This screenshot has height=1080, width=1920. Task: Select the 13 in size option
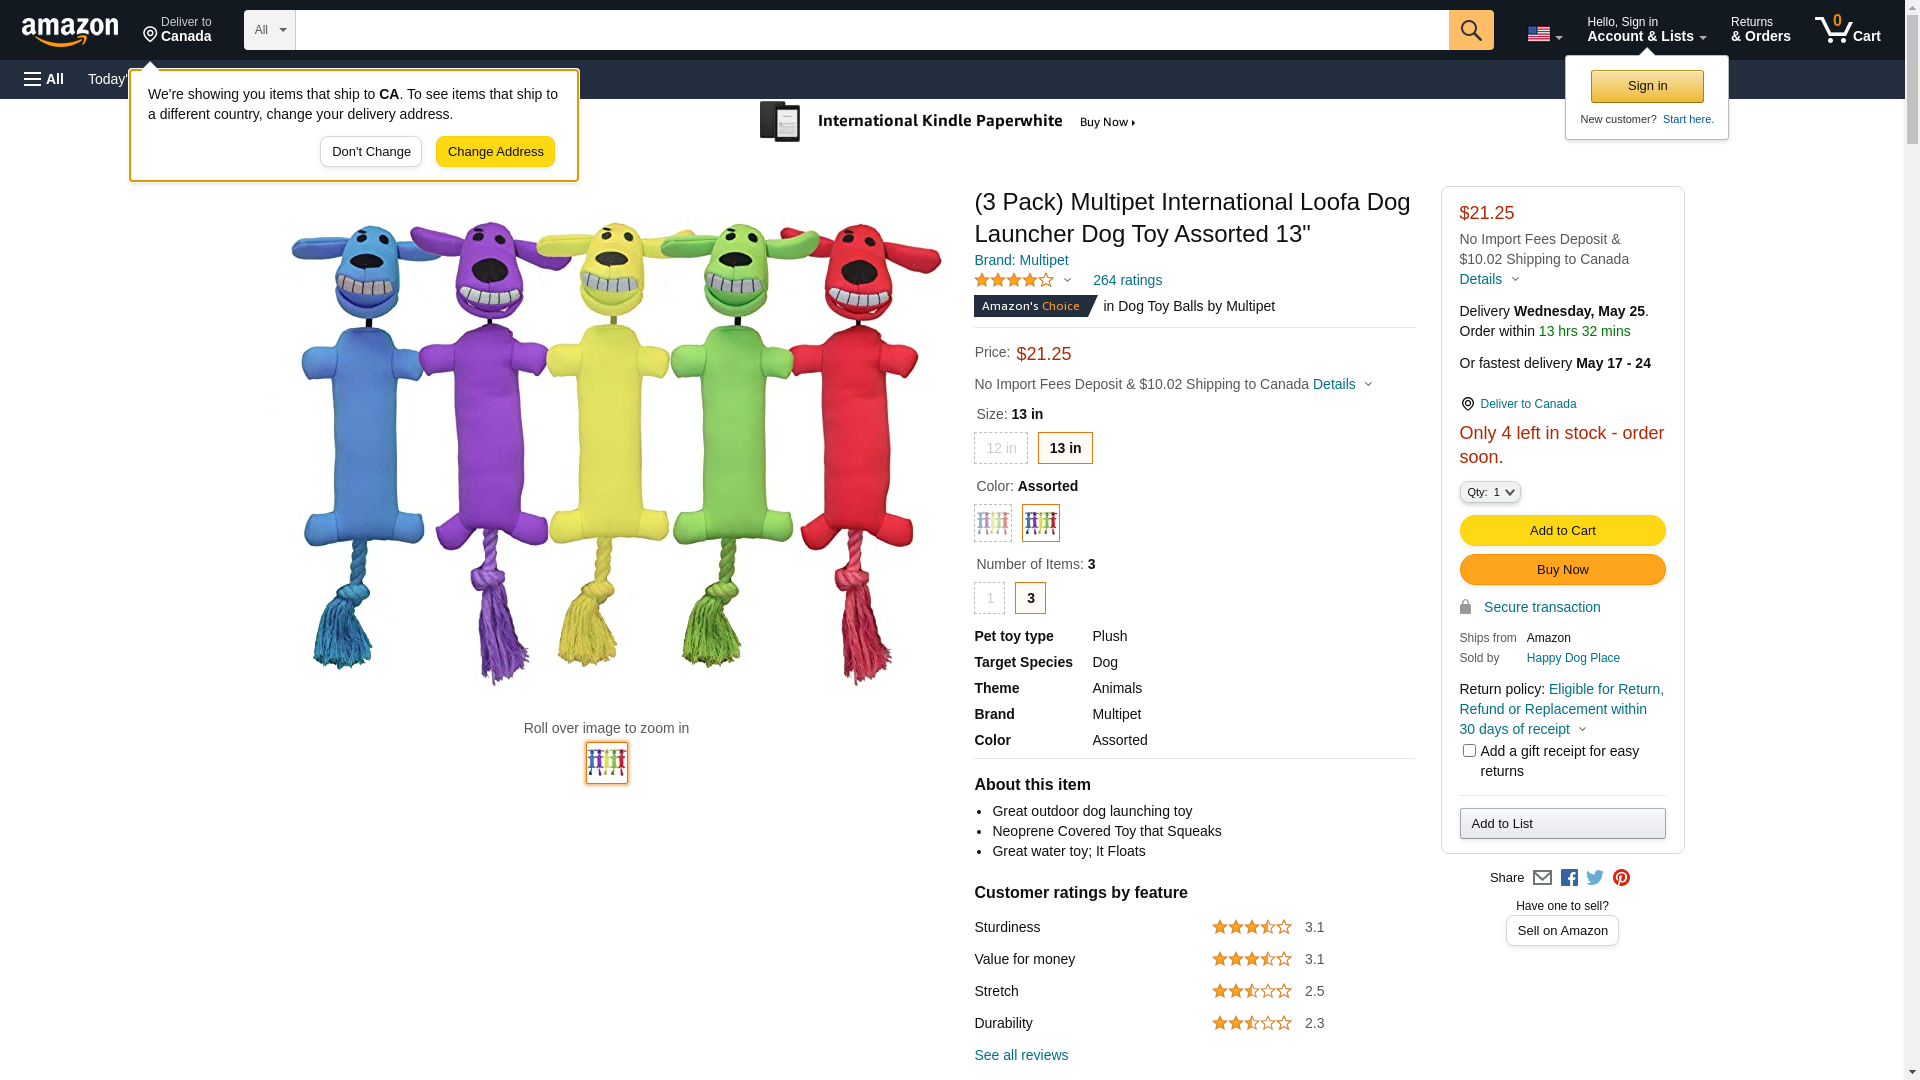pos(1065,448)
